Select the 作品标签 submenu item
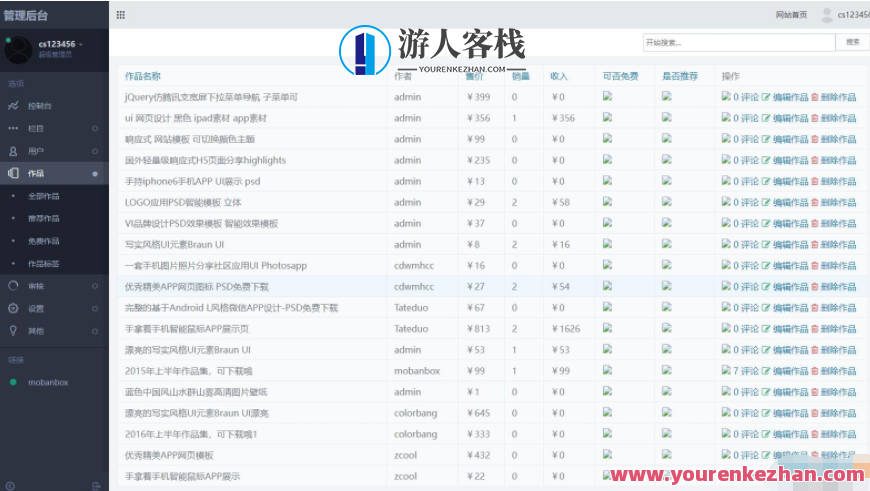This screenshot has height=491, width=870. tap(44, 264)
